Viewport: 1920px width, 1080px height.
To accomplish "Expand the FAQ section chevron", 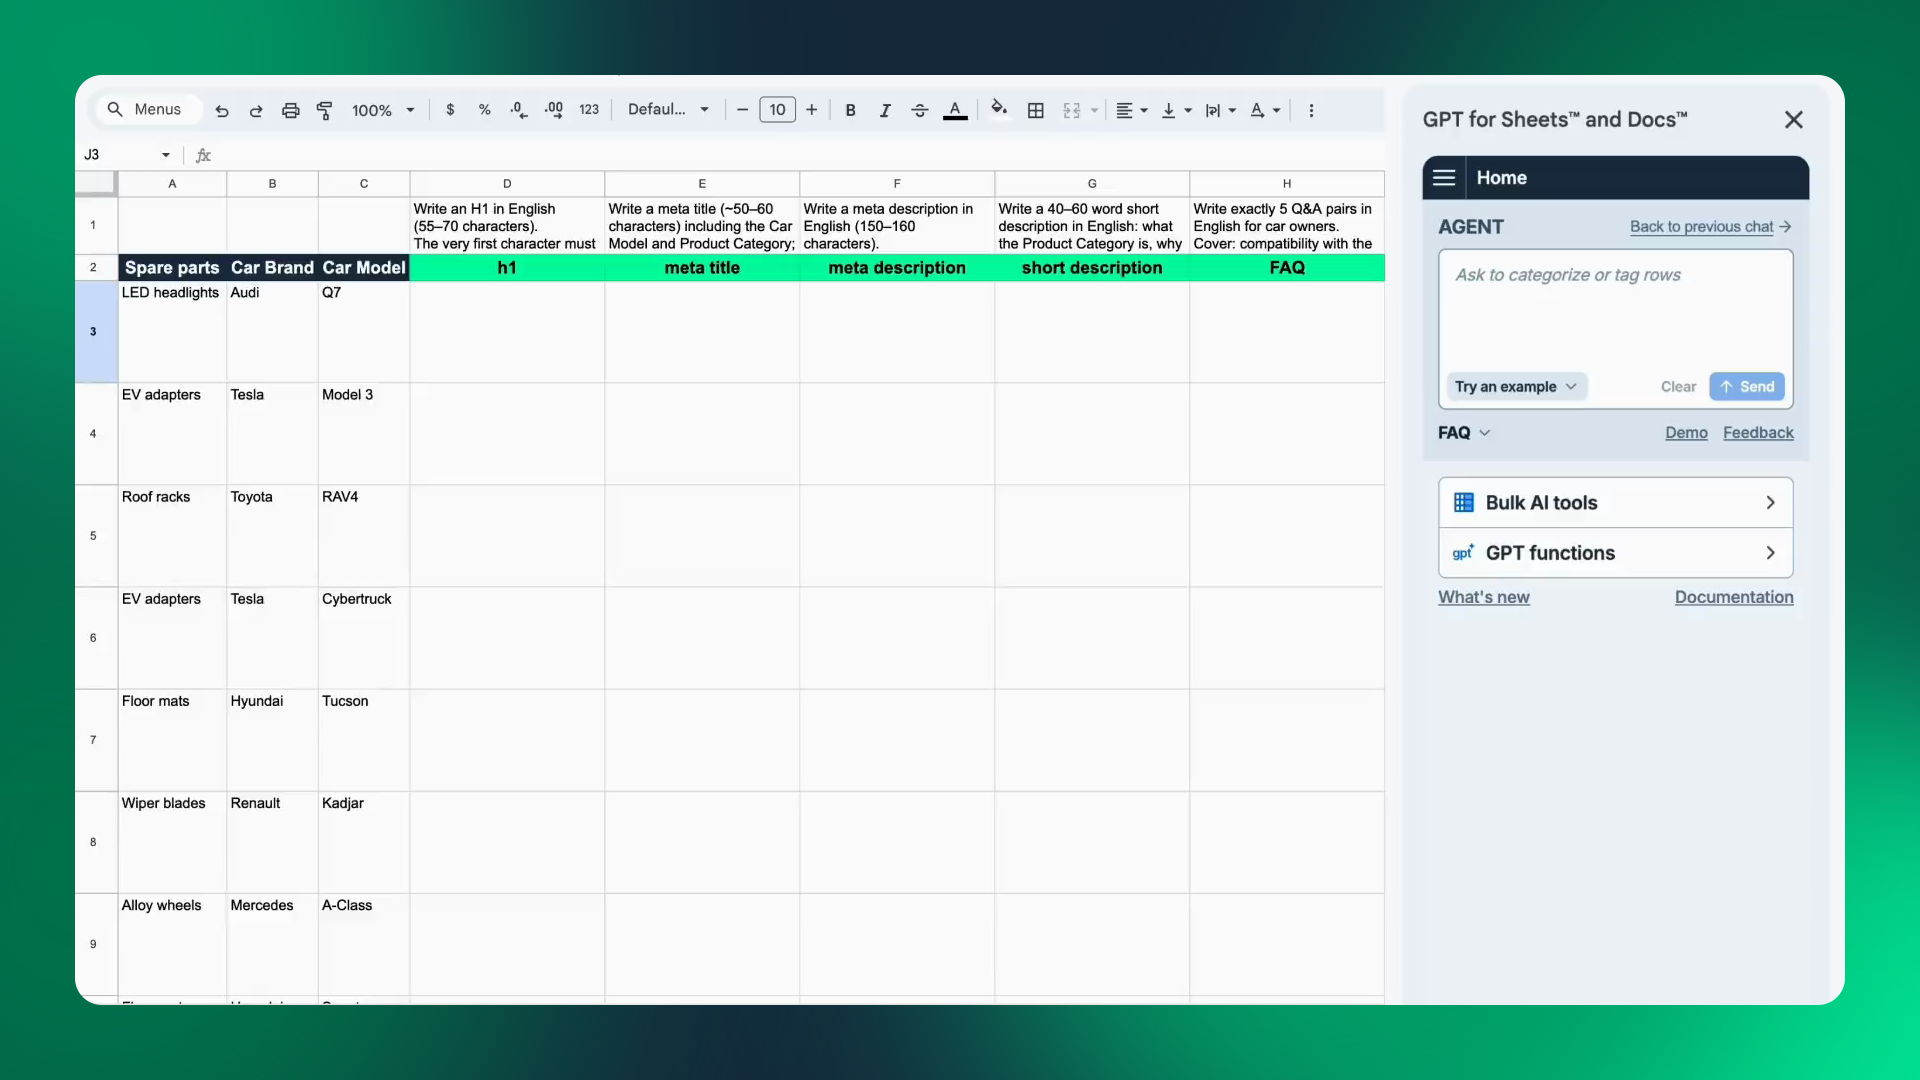I will pyautogui.click(x=1485, y=433).
